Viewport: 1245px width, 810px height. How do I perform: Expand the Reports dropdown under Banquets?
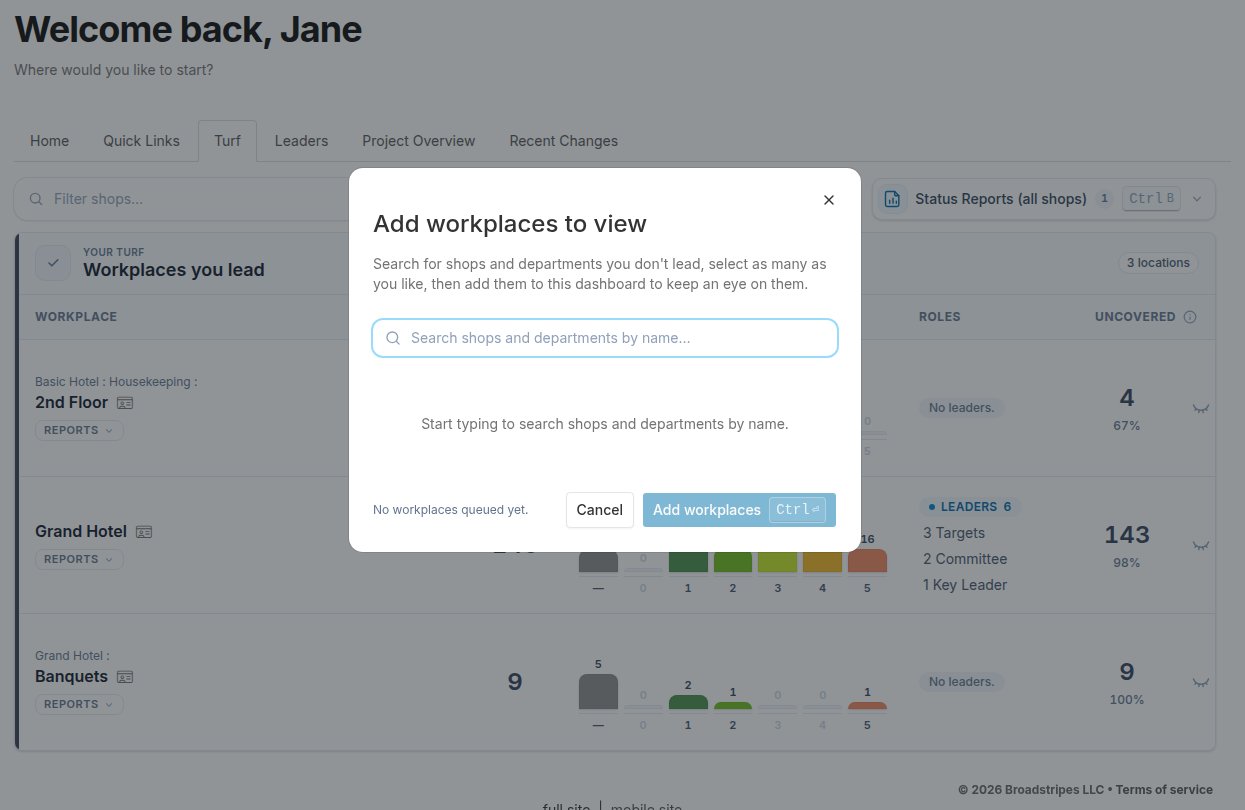click(79, 704)
